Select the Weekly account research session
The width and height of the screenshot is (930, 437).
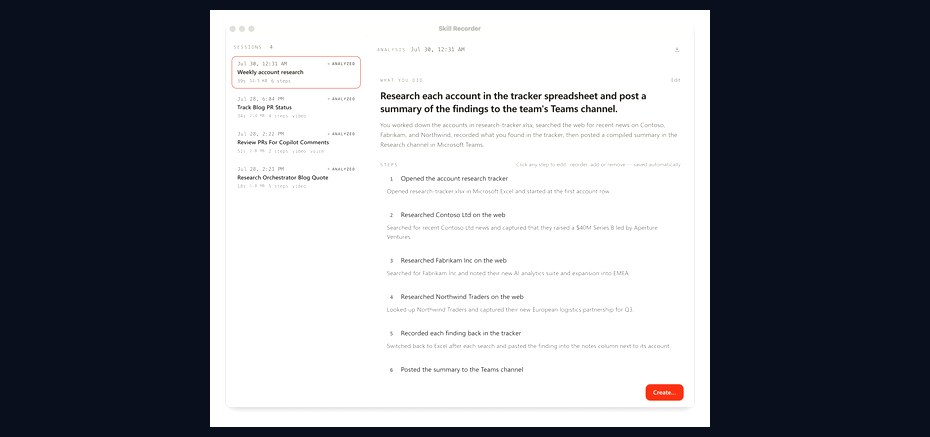pos(296,72)
